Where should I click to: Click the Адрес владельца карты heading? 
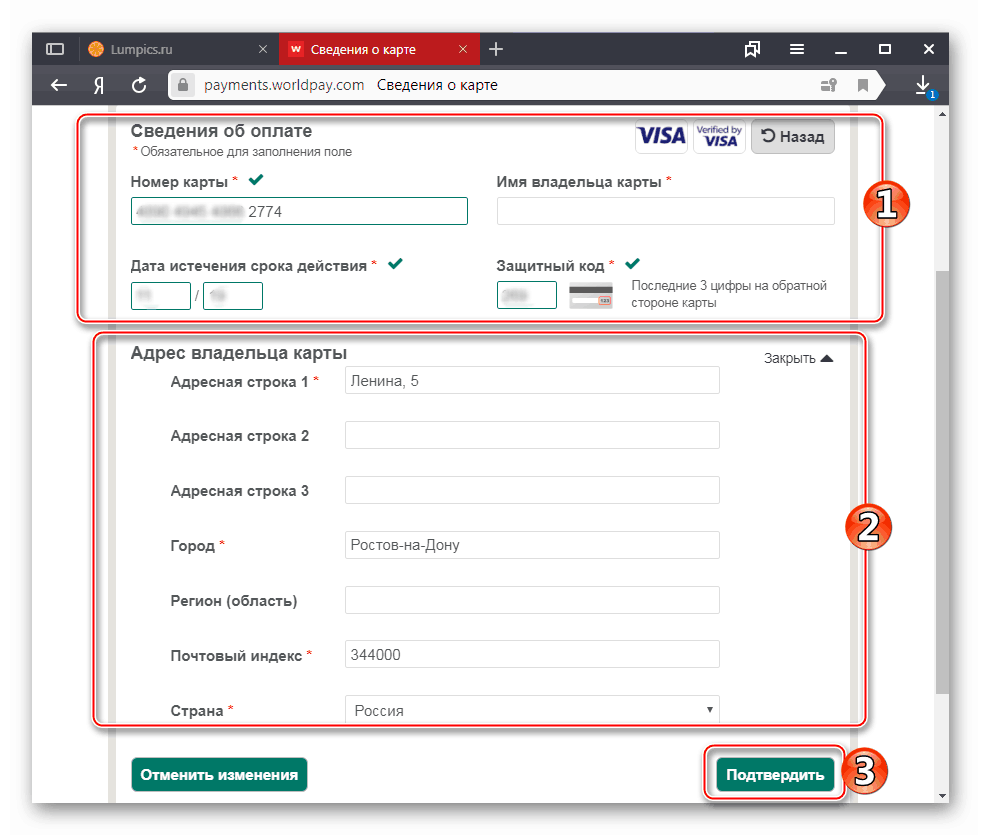point(238,353)
